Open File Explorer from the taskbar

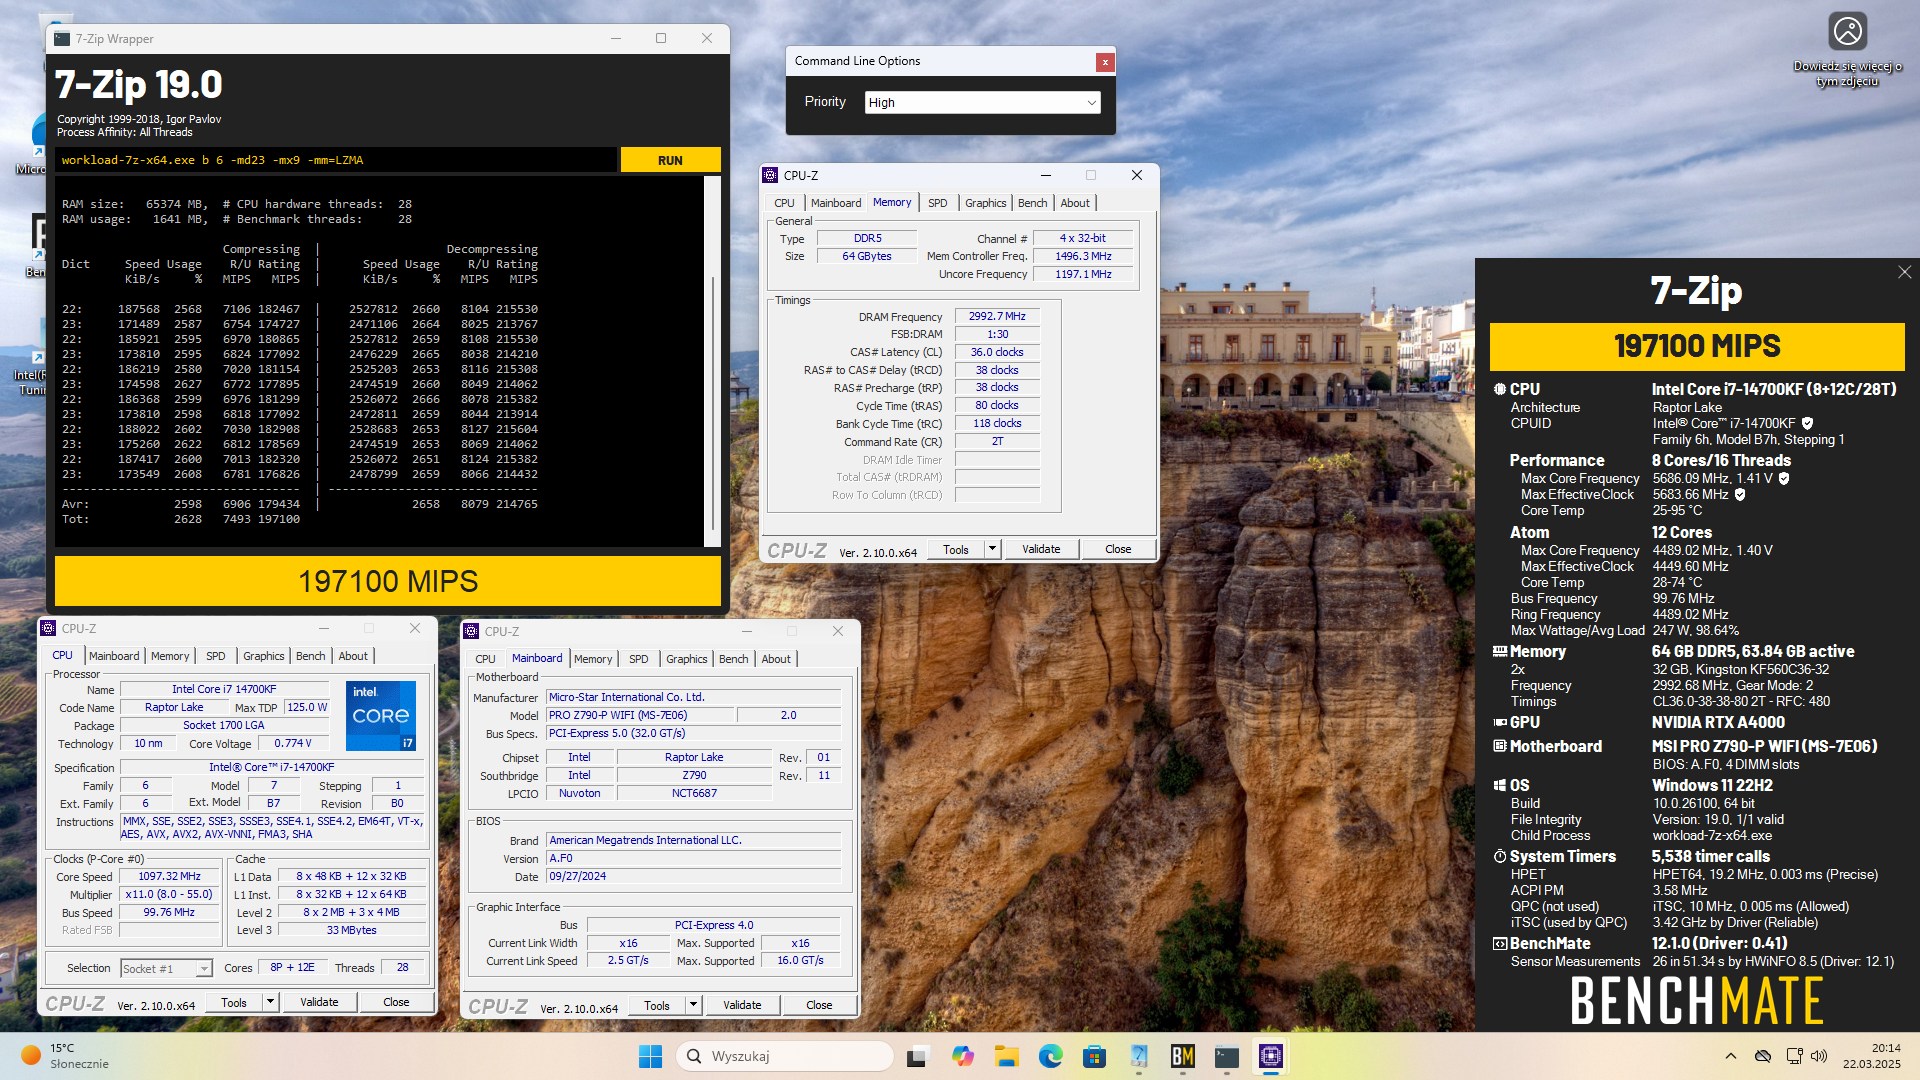1006,1056
